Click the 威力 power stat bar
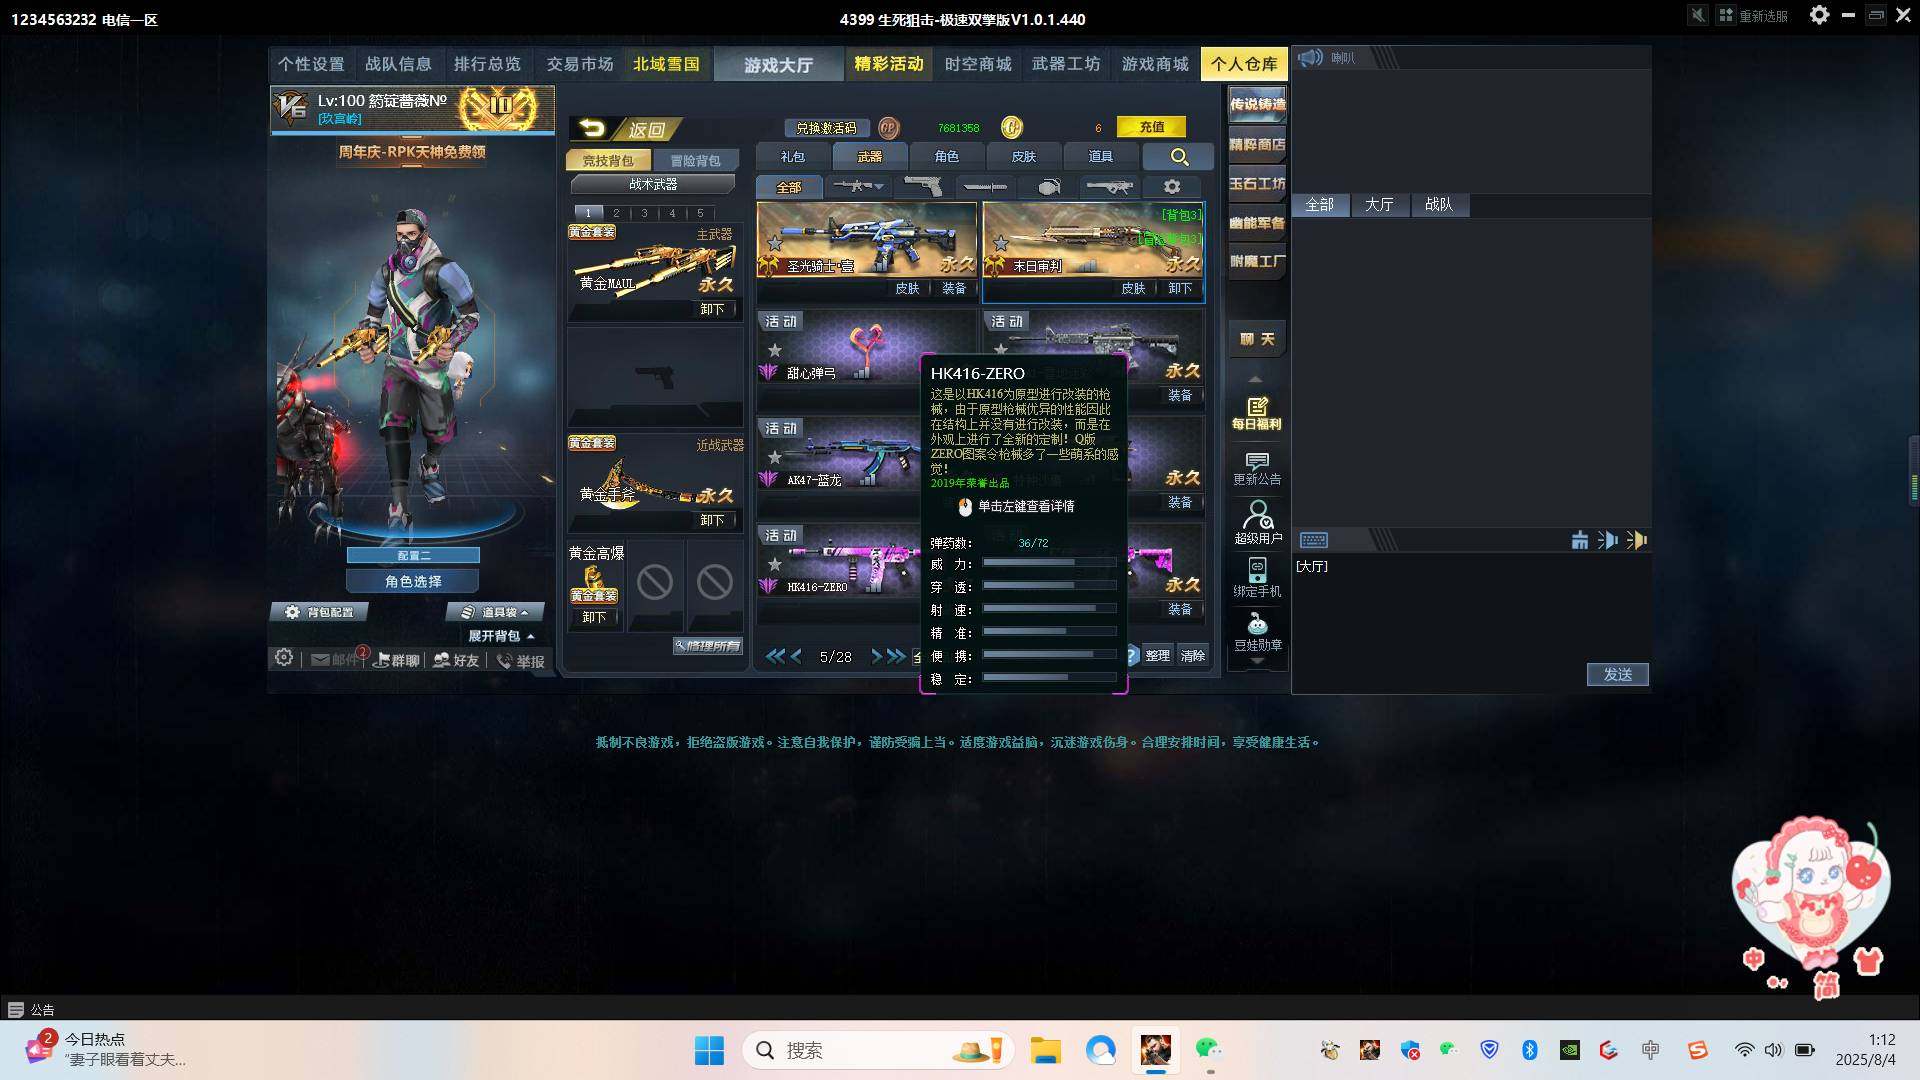1920x1080 pixels. (1048, 562)
